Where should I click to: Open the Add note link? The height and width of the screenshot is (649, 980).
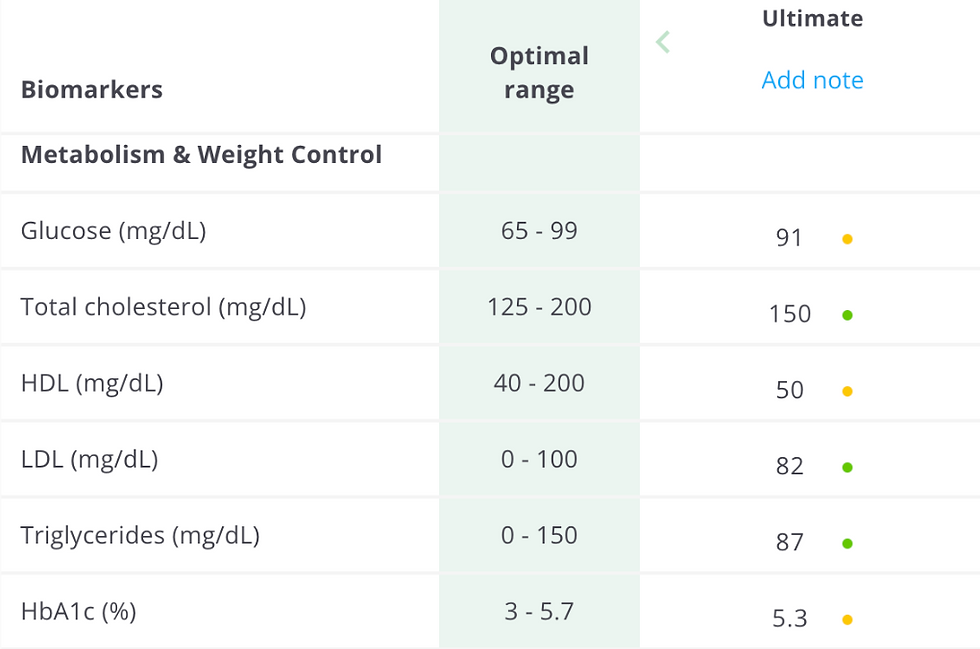812,80
